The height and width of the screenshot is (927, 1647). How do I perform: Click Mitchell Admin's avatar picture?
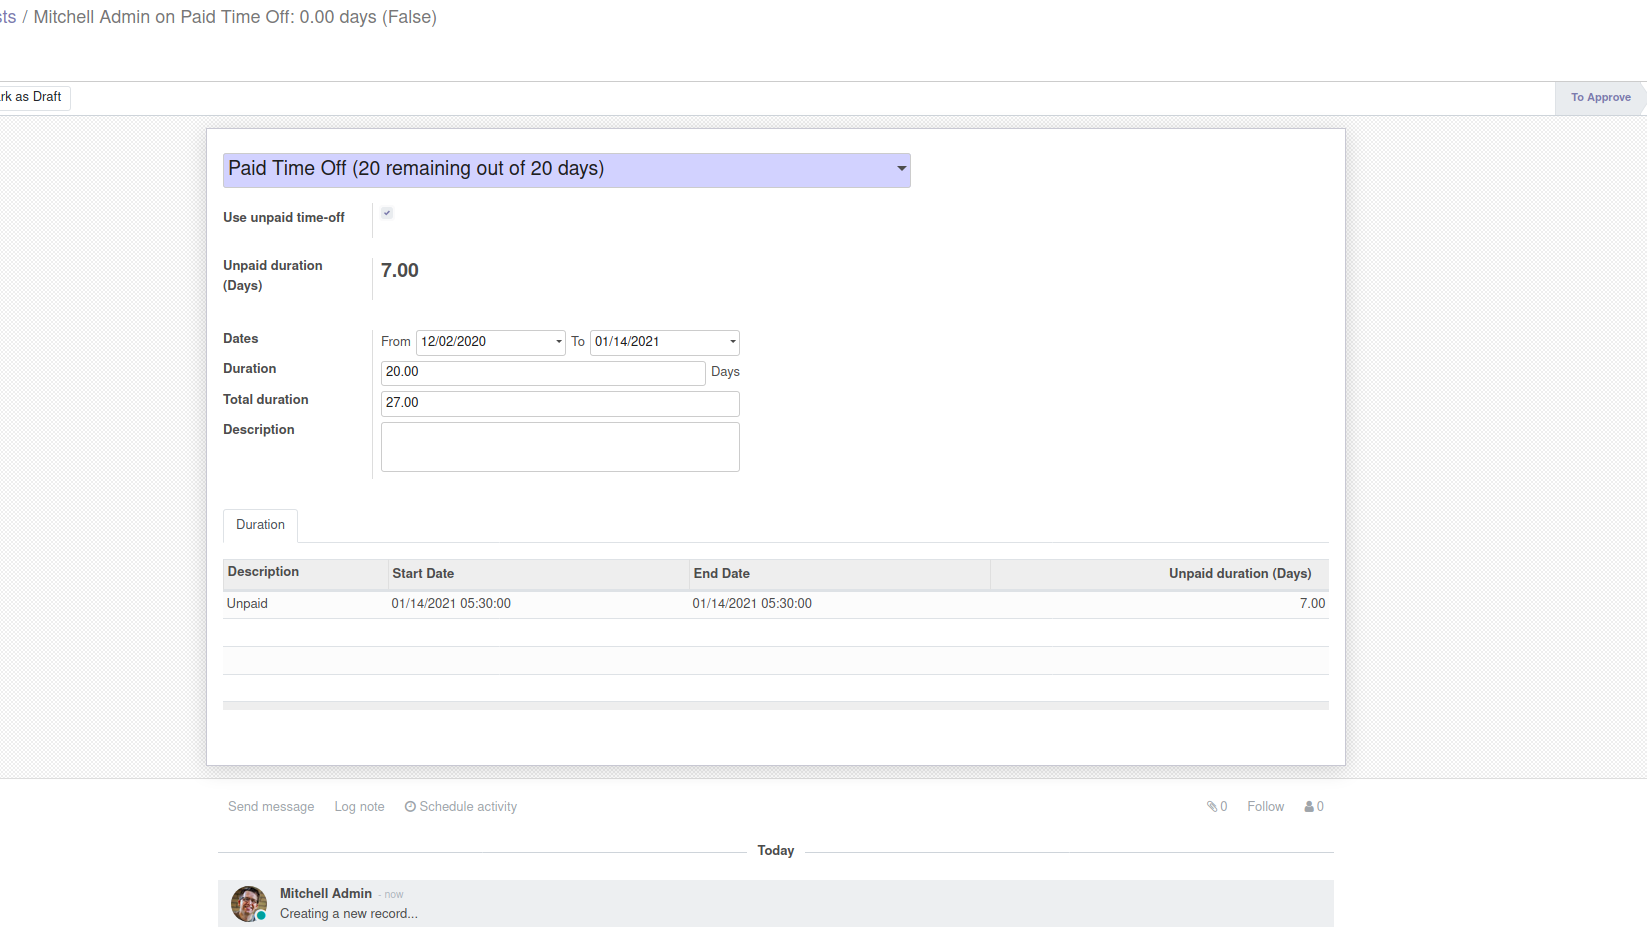249,903
